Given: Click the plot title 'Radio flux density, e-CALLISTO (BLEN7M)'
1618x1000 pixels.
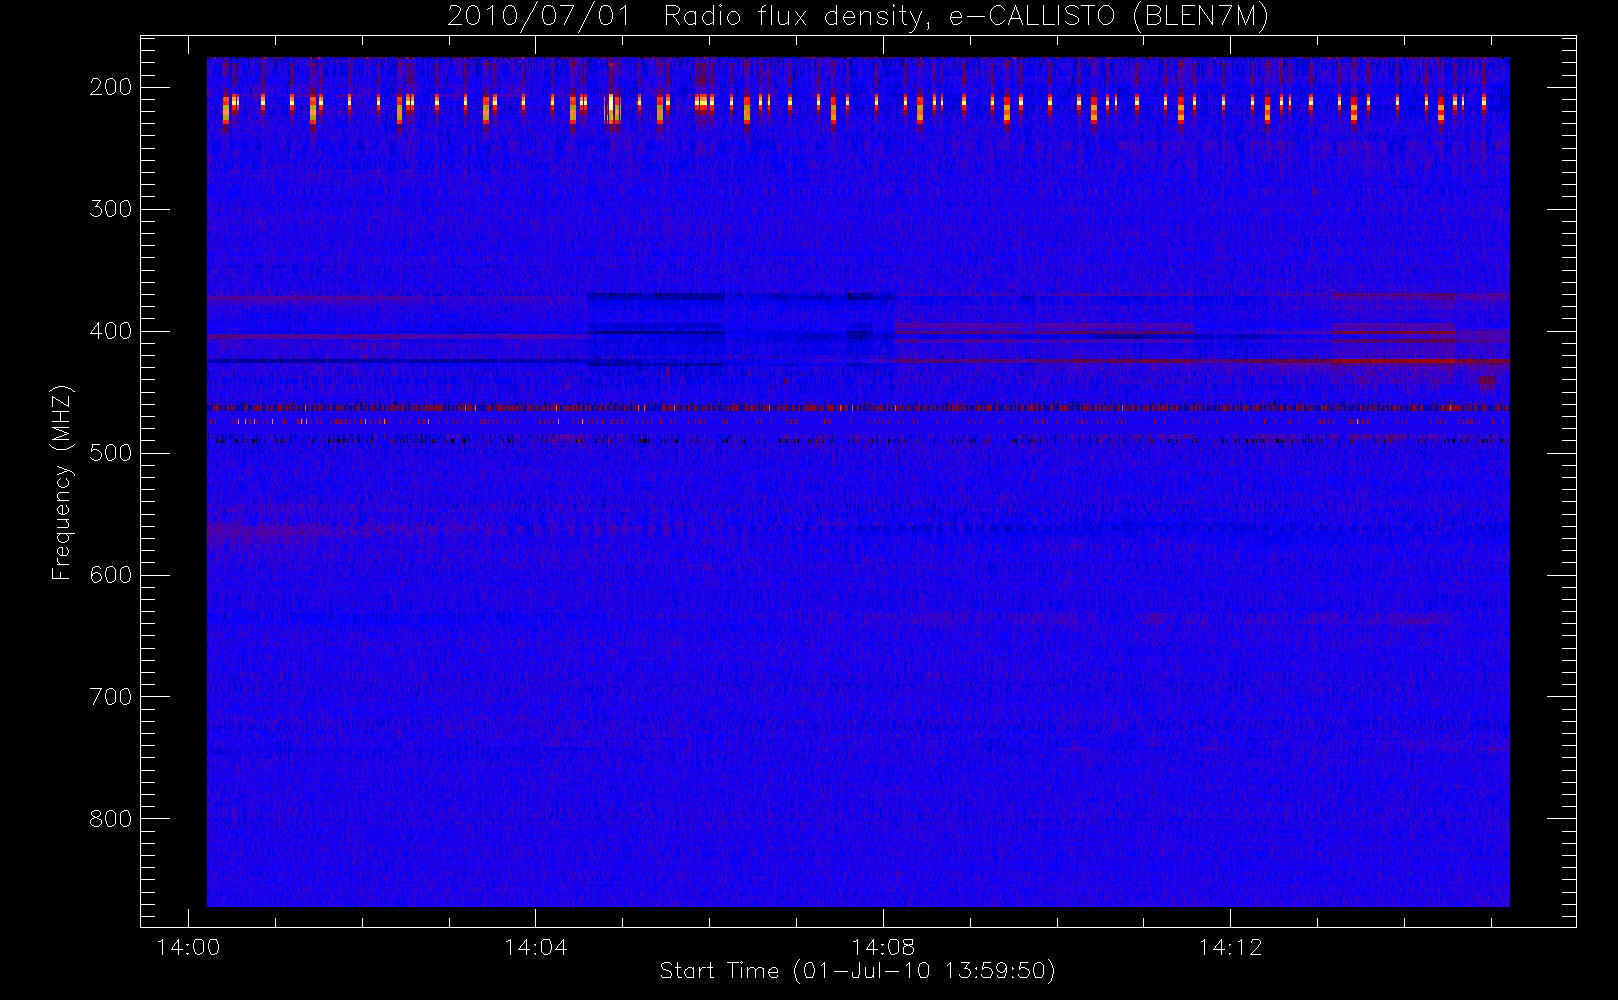Looking at the screenshot, I should coord(966,17).
